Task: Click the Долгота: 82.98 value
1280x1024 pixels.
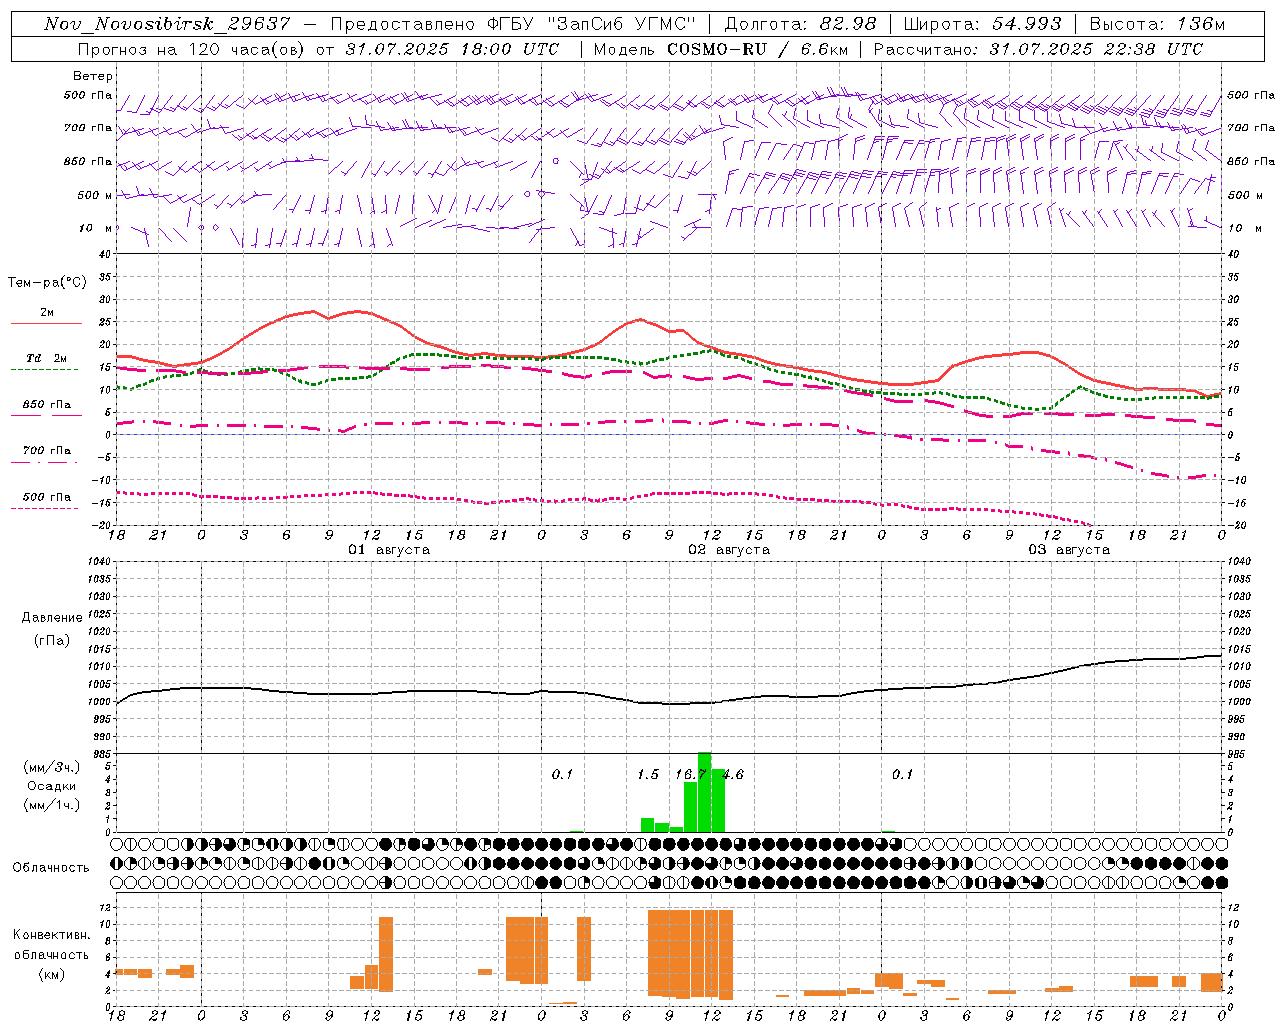Action: (x=800, y=24)
